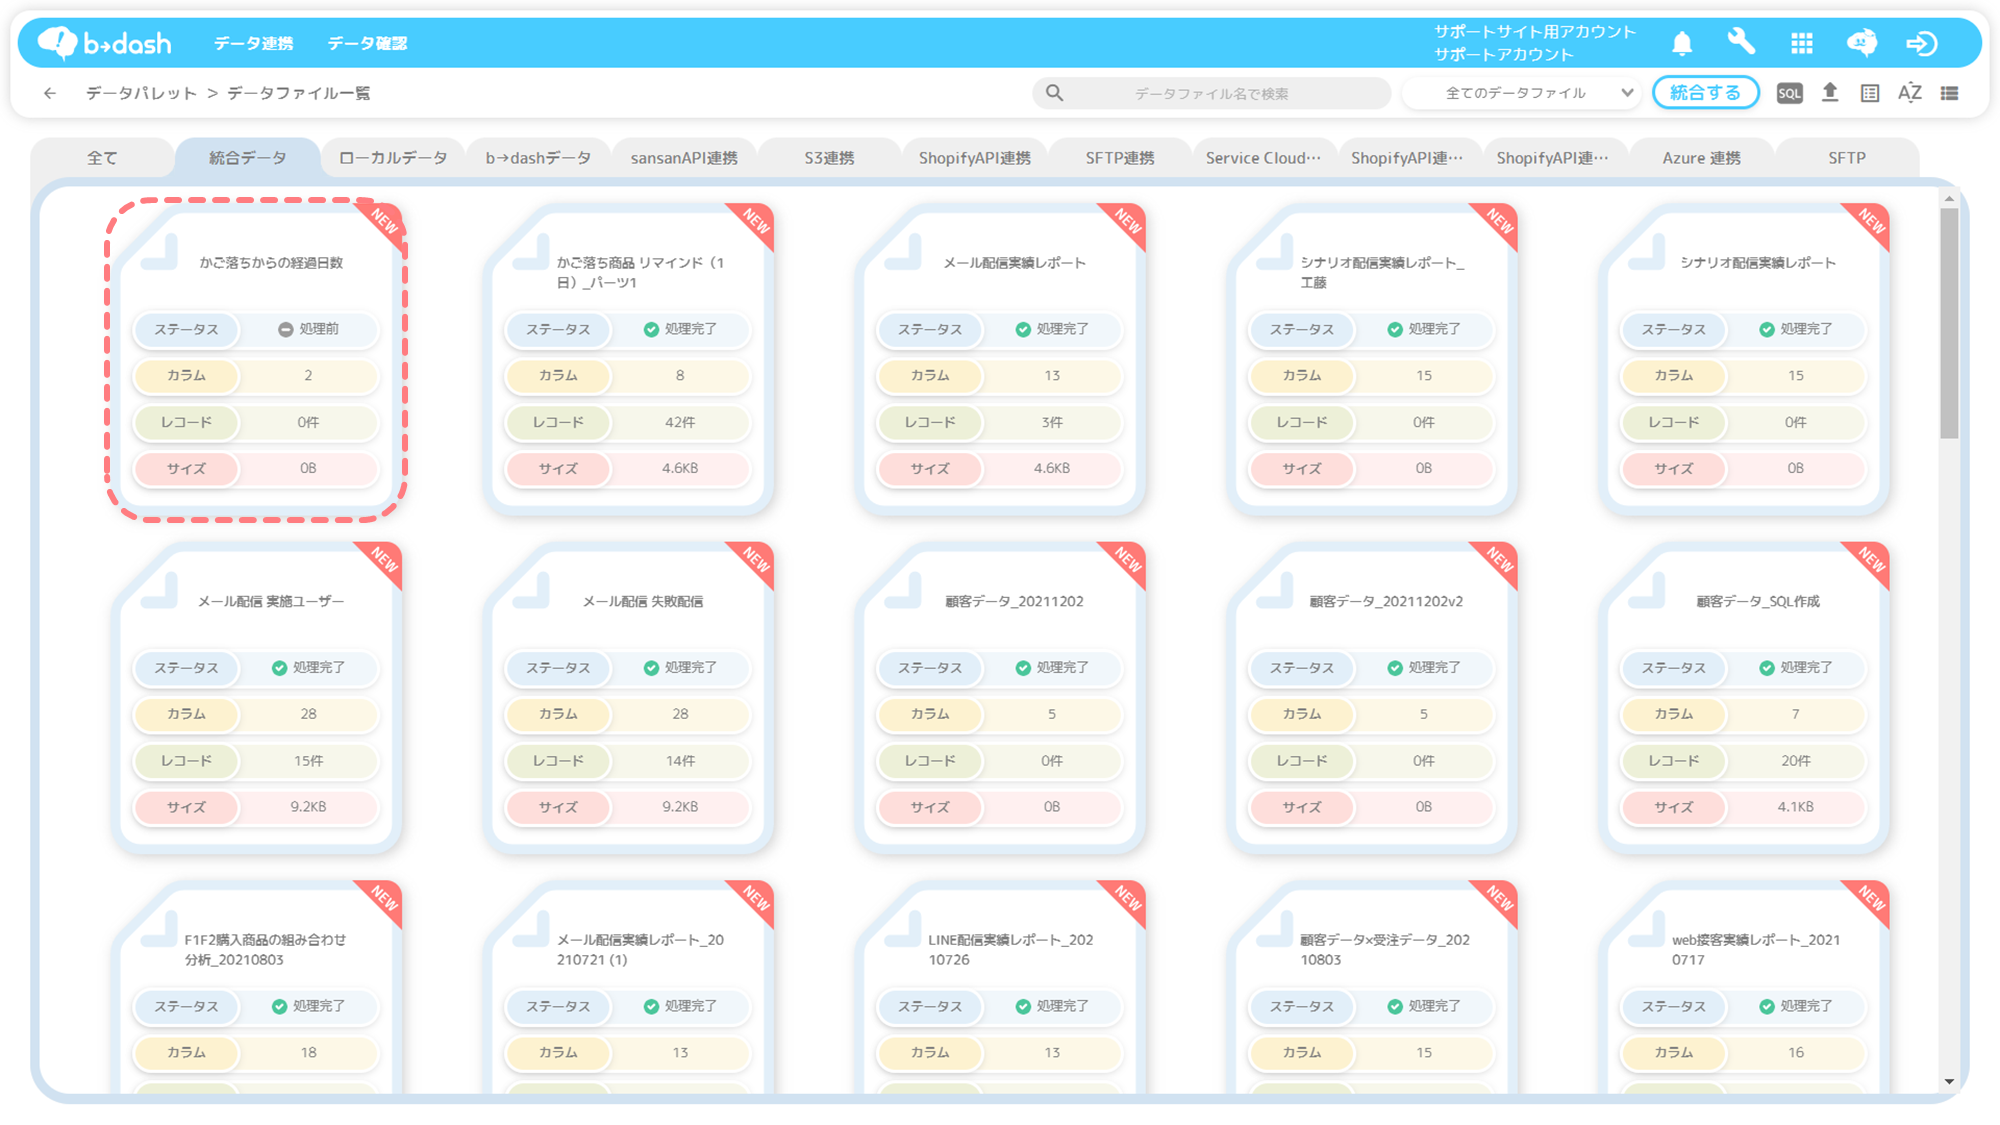Open the SFTP連携 tab
The image size is (2000, 1125).
(1120, 158)
